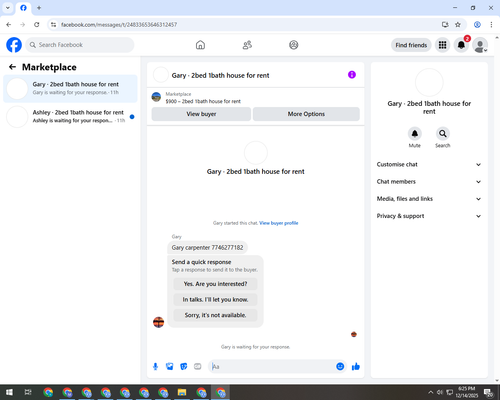Send a thumbs-up like

[356, 367]
